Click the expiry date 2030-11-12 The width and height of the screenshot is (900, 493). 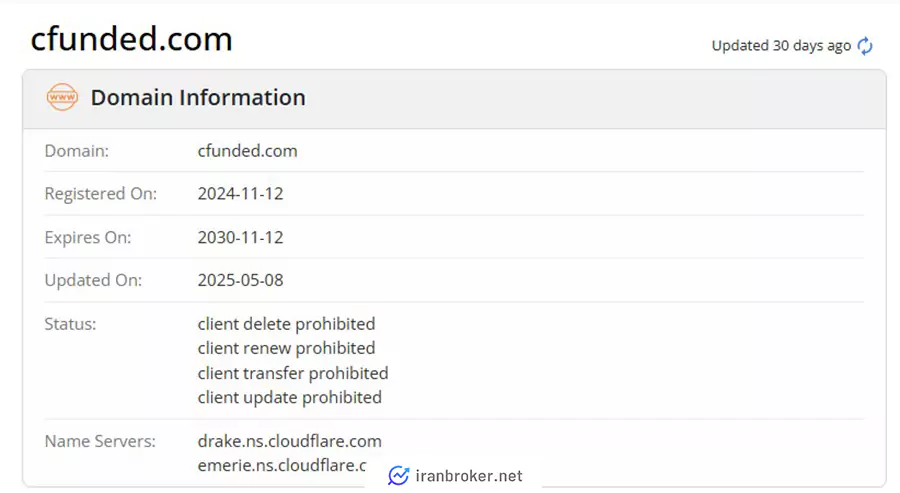coord(240,238)
